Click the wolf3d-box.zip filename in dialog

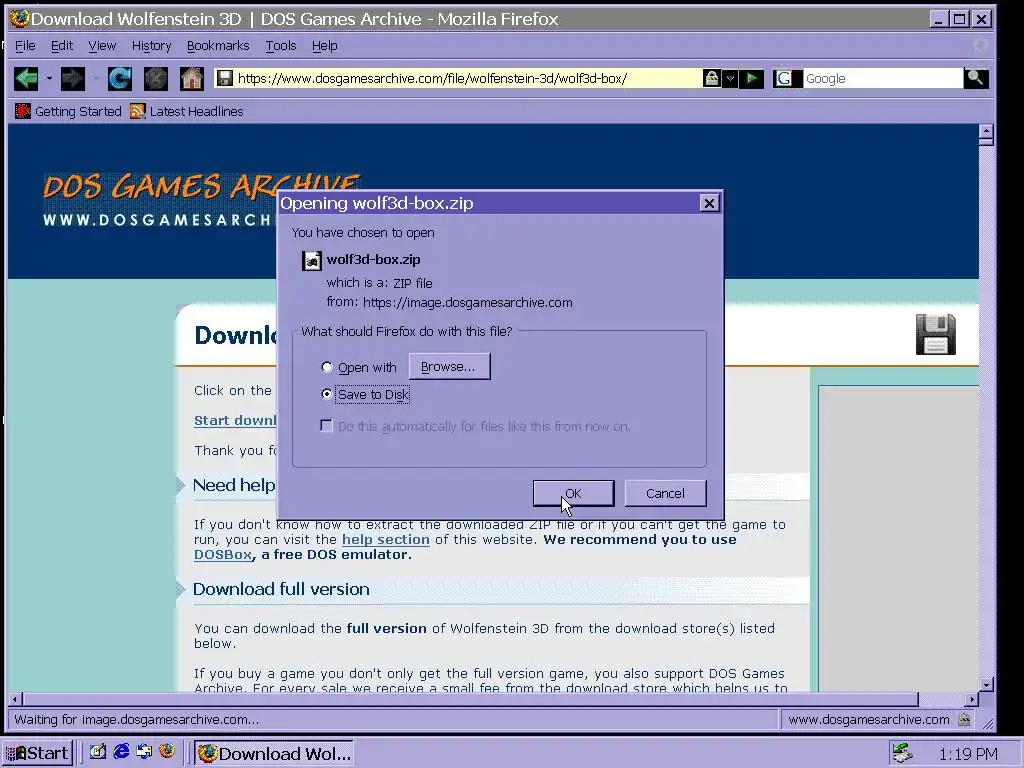pyautogui.click(x=374, y=259)
